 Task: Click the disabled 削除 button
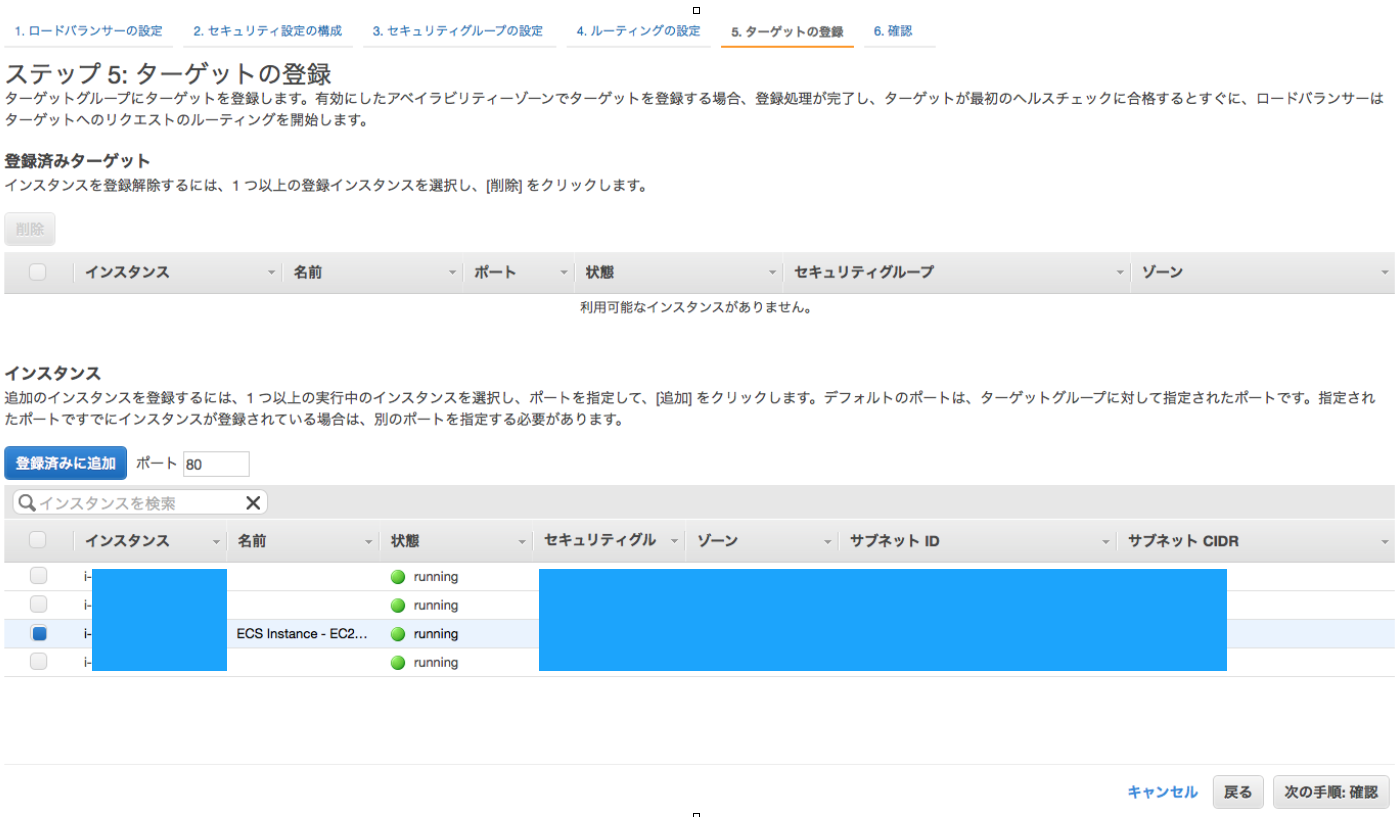(30, 229)
